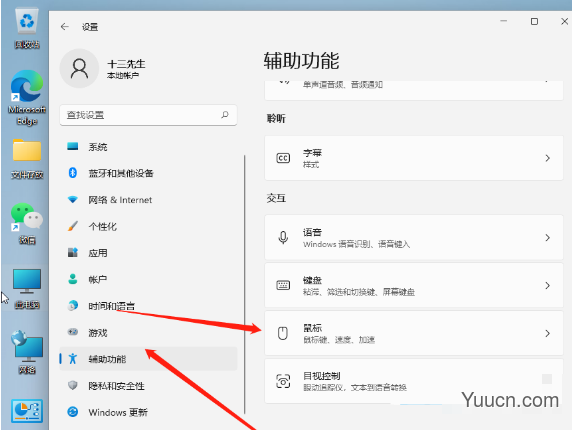Image resolution: width=572 pixels, height=430 pixels.
Task: Click the personalization paintbrush icon
Action: tap(73, 226)
